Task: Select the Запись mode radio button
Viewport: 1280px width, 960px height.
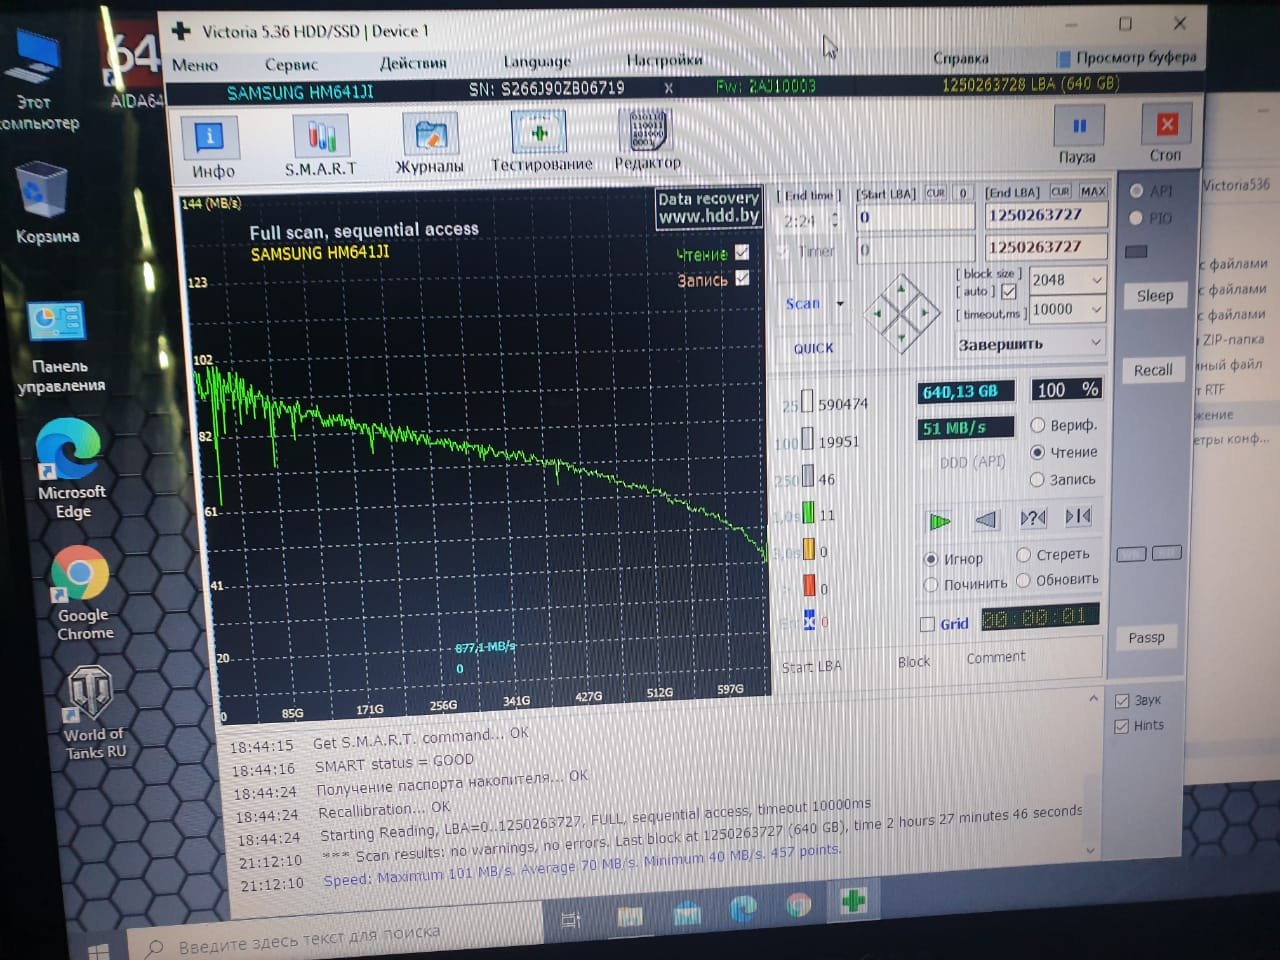Action: click(1037, 480)
